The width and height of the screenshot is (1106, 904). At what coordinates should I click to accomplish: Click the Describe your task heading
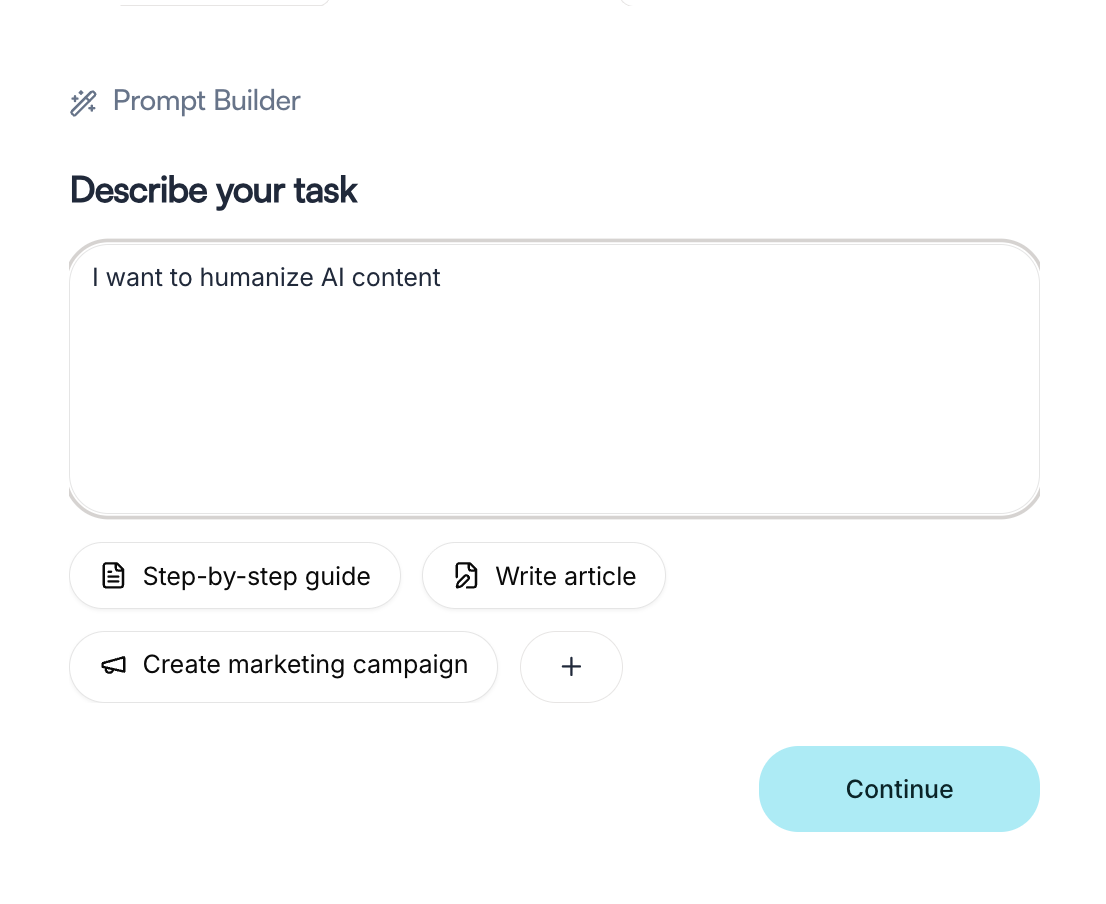click(x=213, y=190)
